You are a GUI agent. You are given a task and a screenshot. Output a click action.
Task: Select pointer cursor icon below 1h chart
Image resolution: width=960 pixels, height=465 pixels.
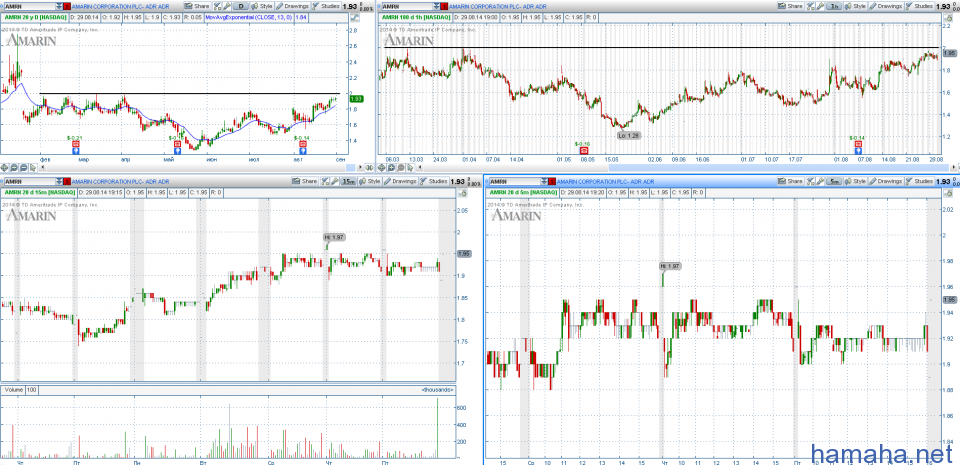(410, 168)
